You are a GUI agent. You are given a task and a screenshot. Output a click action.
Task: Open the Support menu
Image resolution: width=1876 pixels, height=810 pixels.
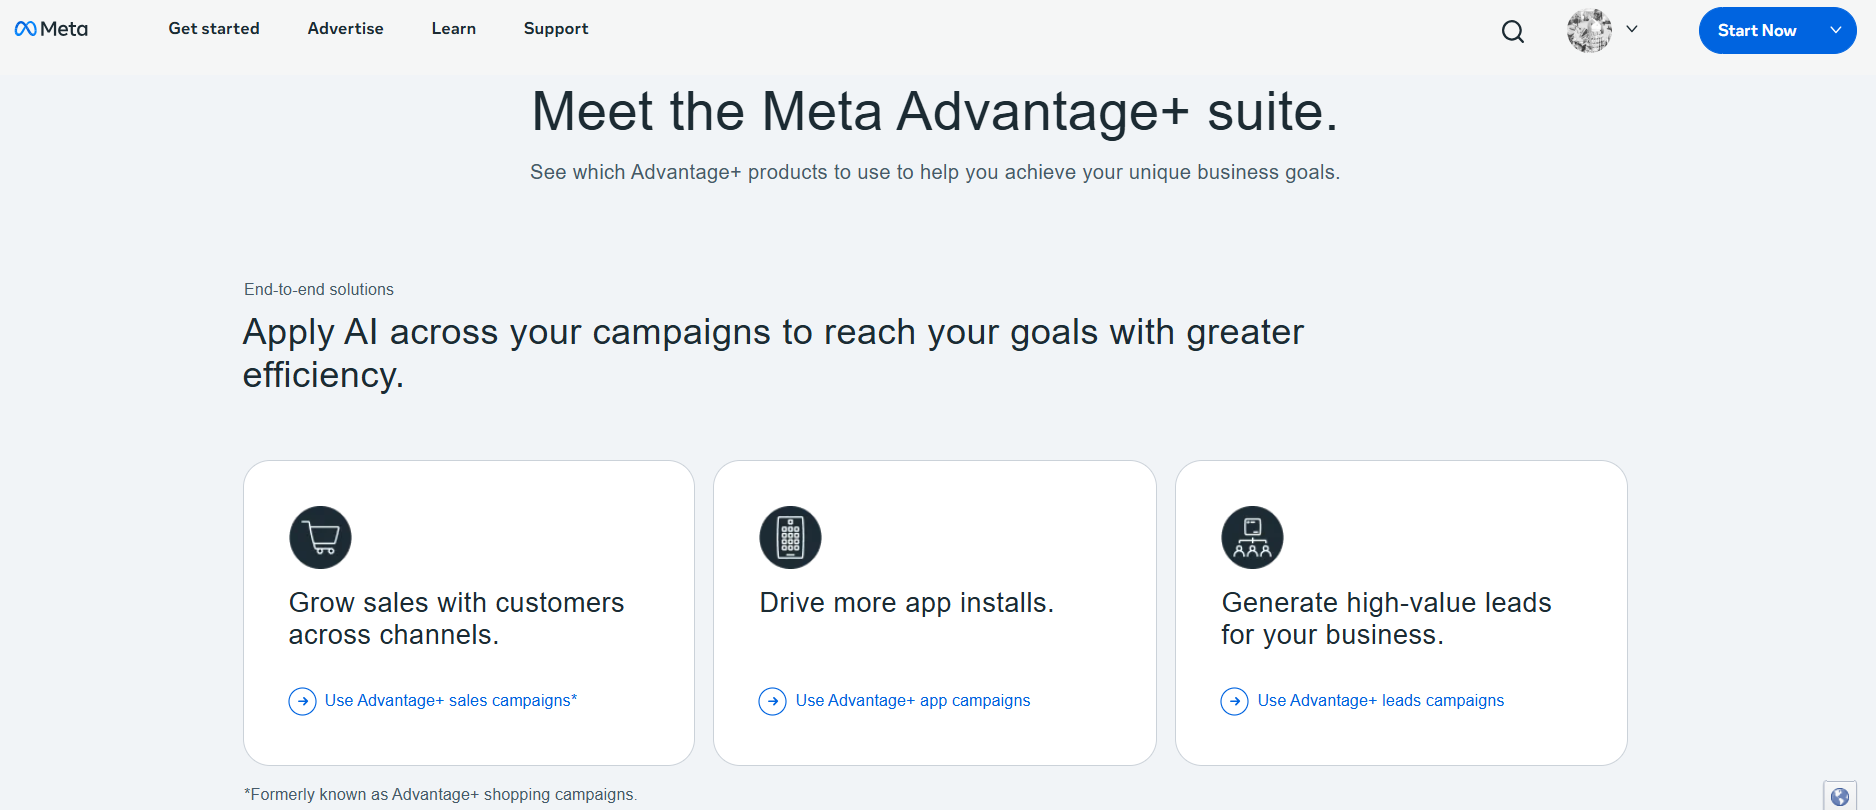[x=556, y=28]
